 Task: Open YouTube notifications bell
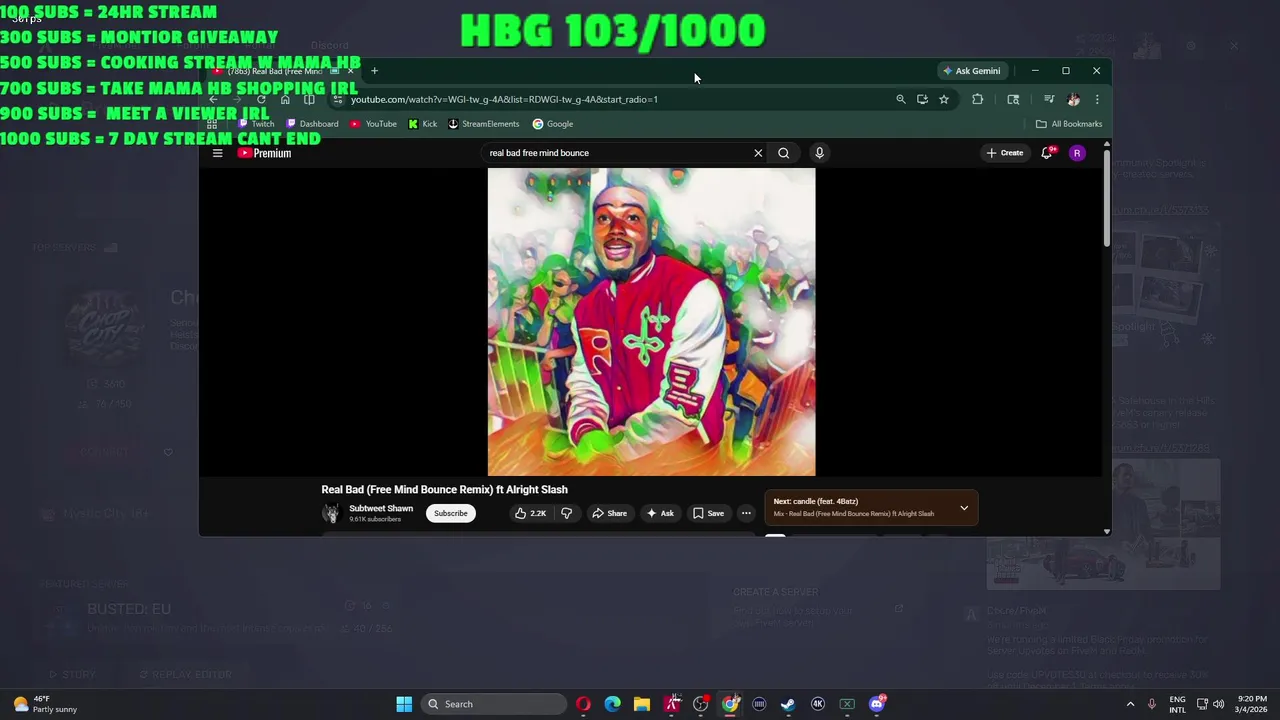pyautogui.click(x=1047, y=153)
